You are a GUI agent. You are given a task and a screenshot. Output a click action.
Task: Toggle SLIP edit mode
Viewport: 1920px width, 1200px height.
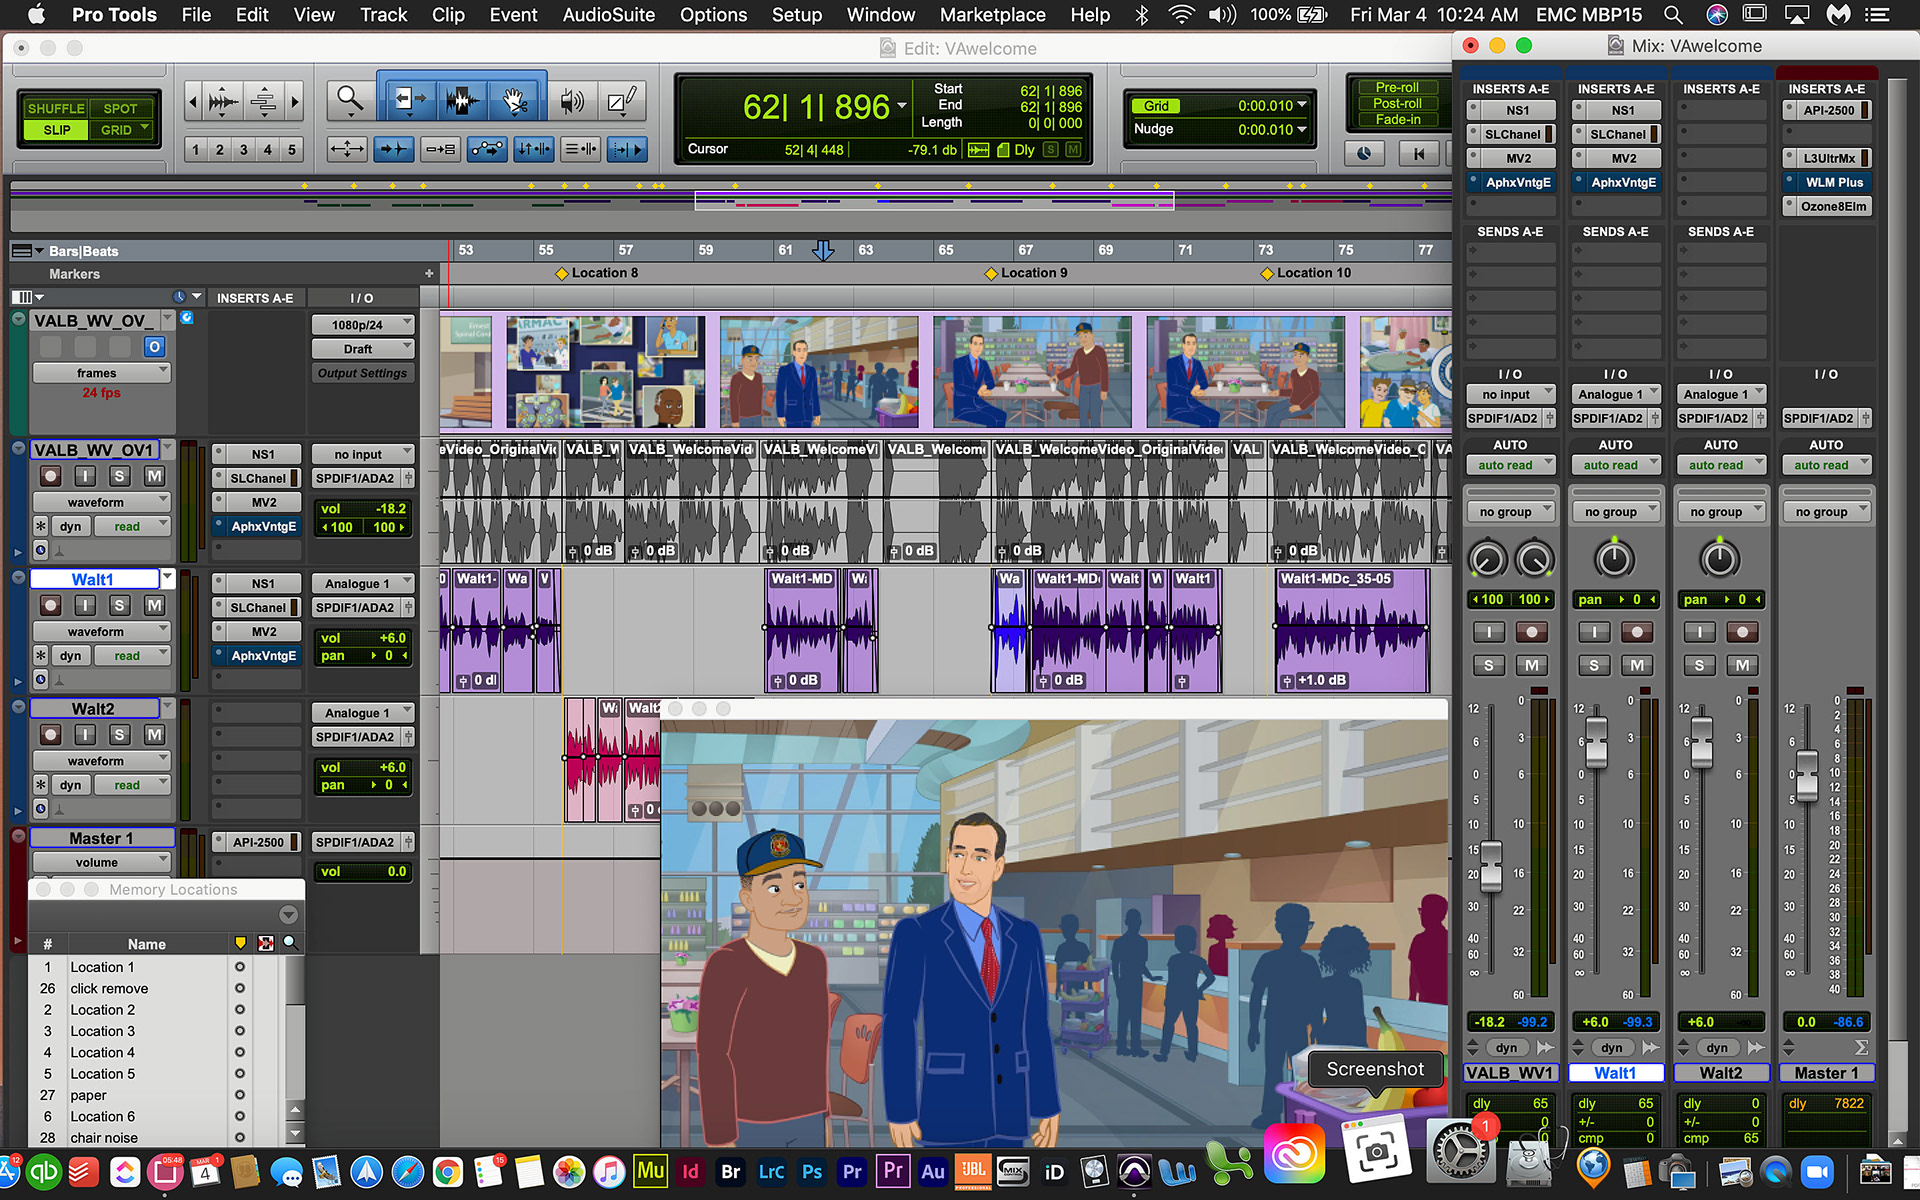pos(56,130)
